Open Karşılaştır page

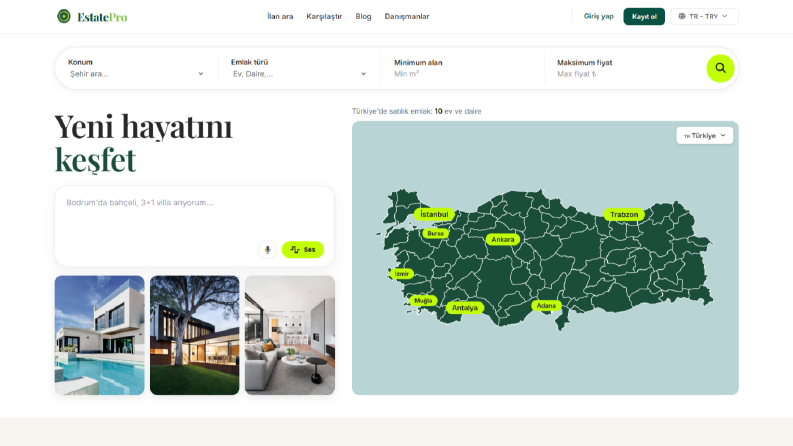coord(324,16)
